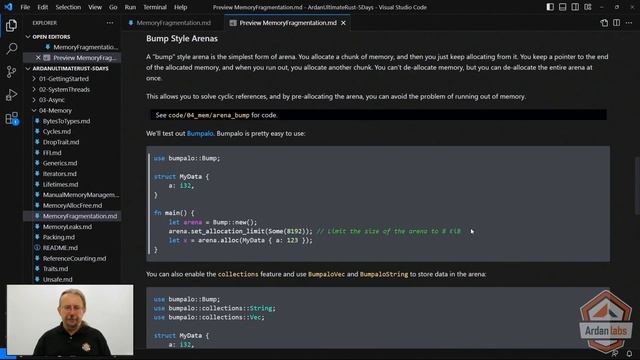Open README.md file
The height and width of the screenshot is (360, 640).
60,247
